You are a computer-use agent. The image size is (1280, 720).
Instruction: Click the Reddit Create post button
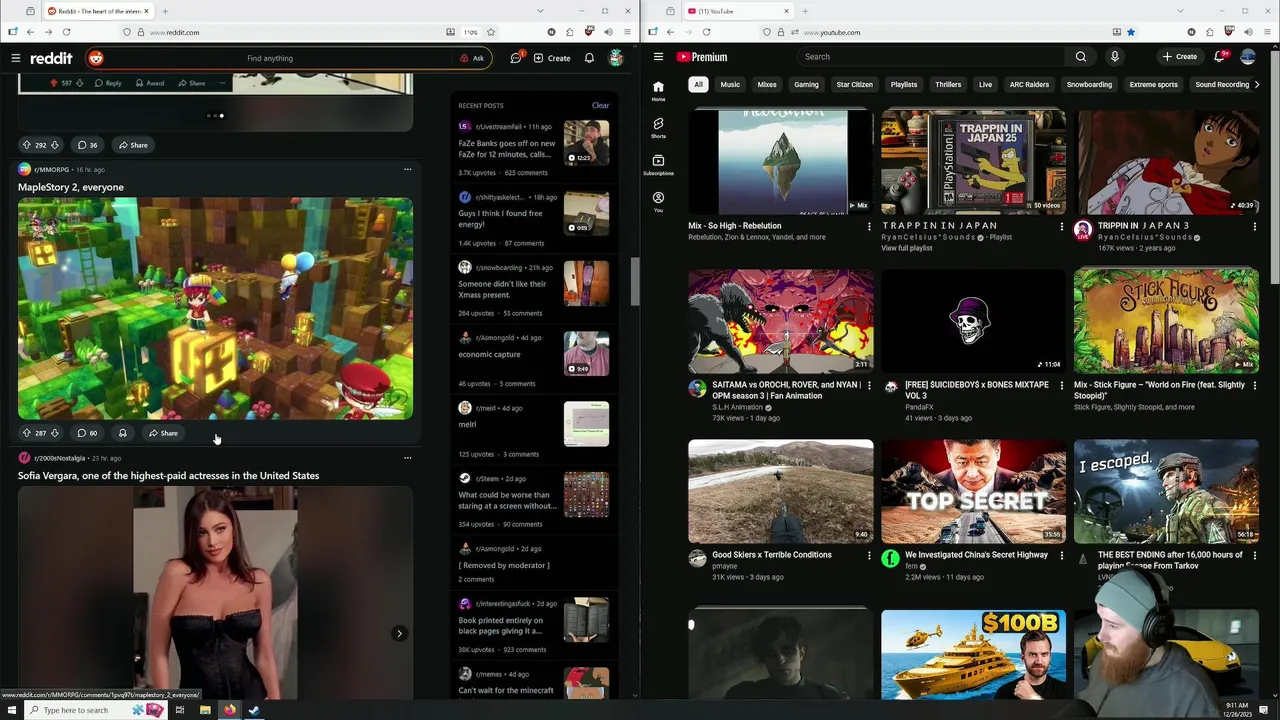click(552, 58)
